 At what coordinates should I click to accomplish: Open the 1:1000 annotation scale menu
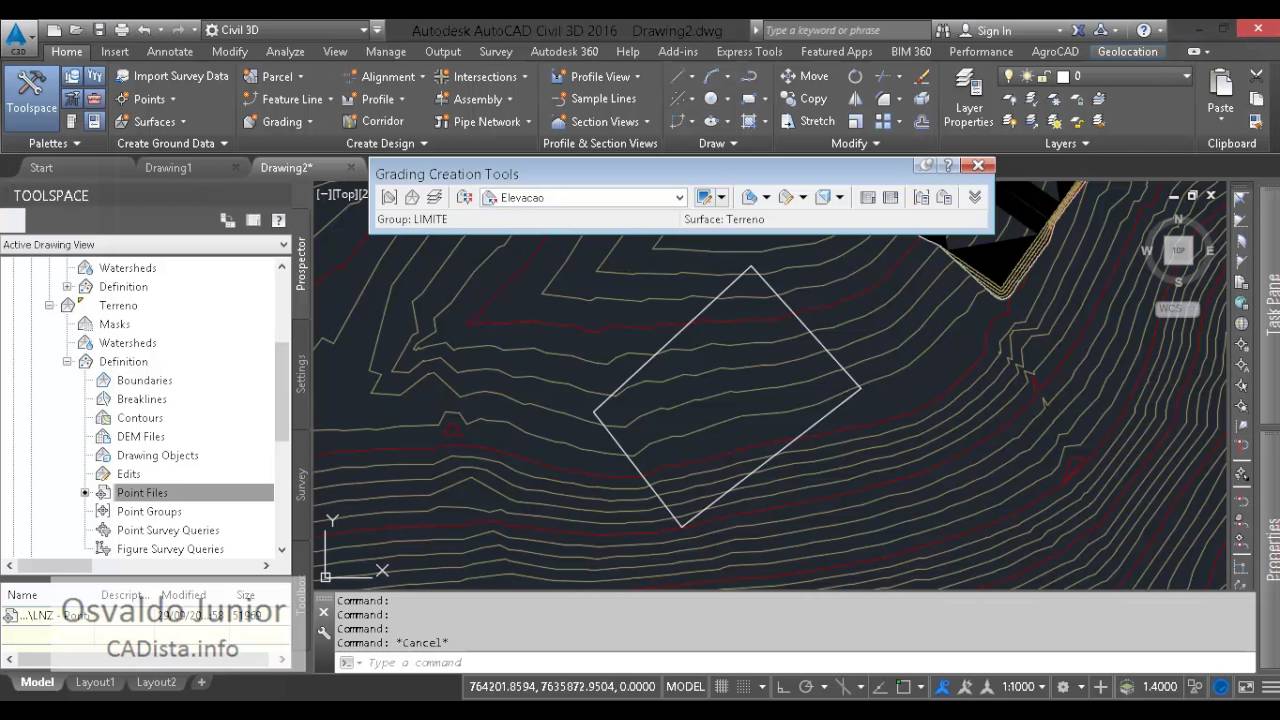(x=1024, y=687)
